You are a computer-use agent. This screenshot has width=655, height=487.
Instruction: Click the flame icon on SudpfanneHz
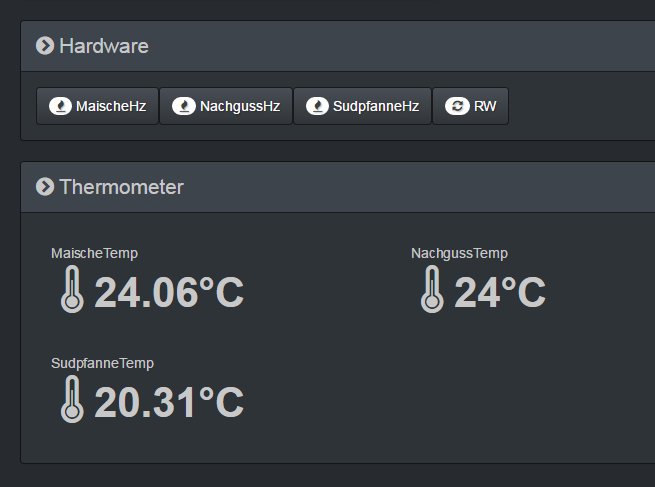318,106
